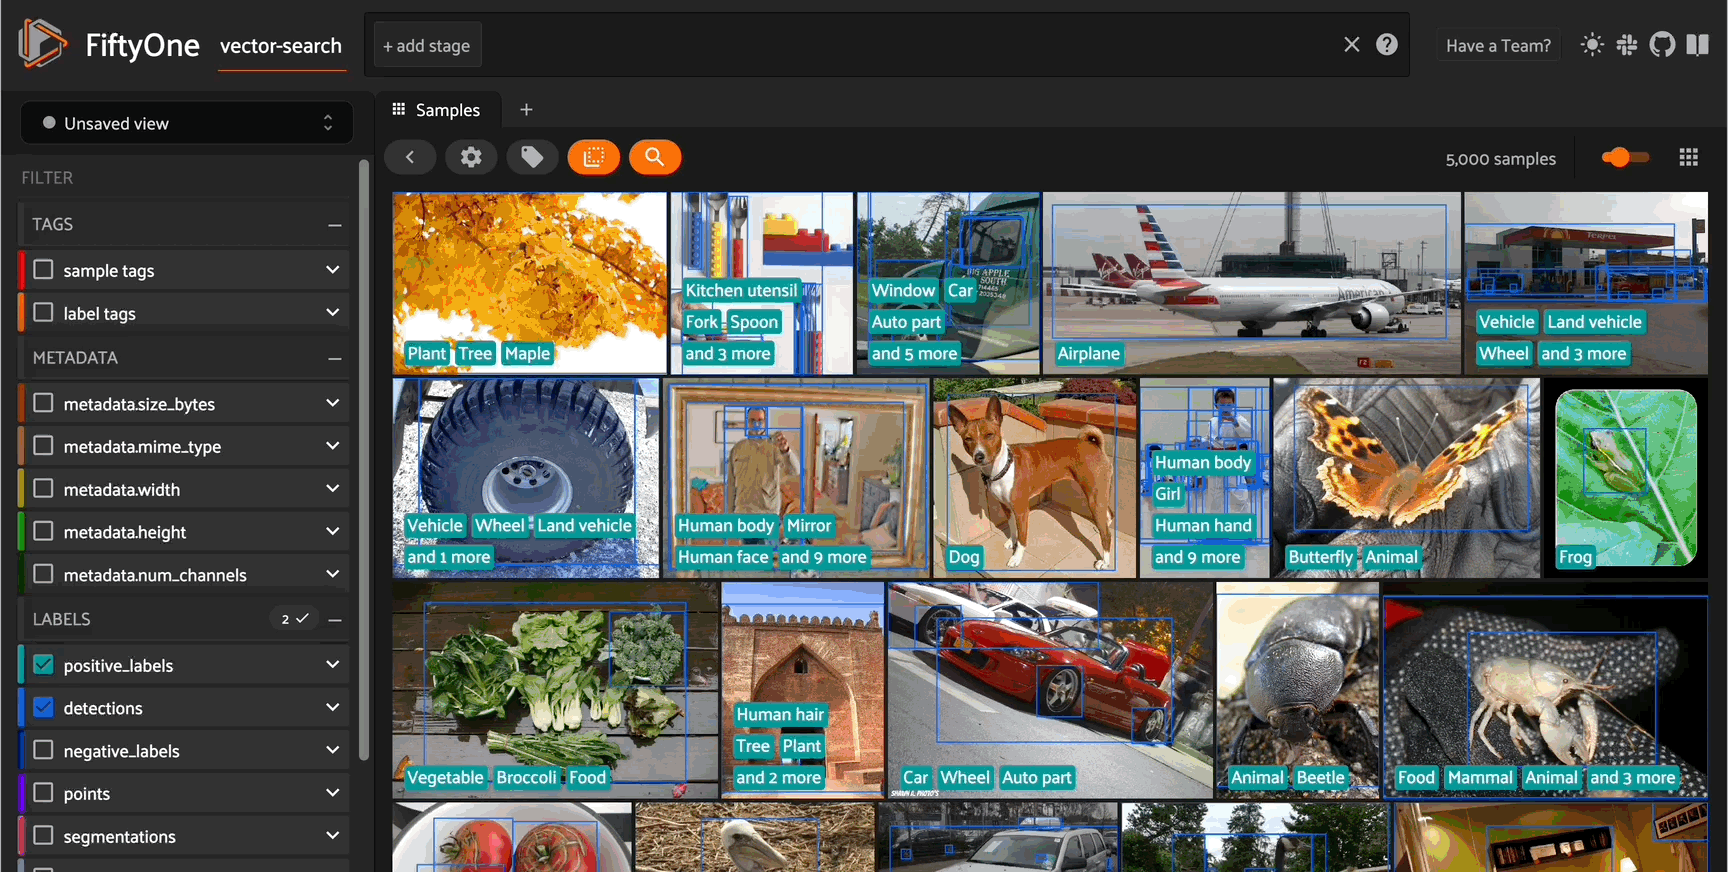Open the airplane sample thumbnail

click(x=1252, y=283)
